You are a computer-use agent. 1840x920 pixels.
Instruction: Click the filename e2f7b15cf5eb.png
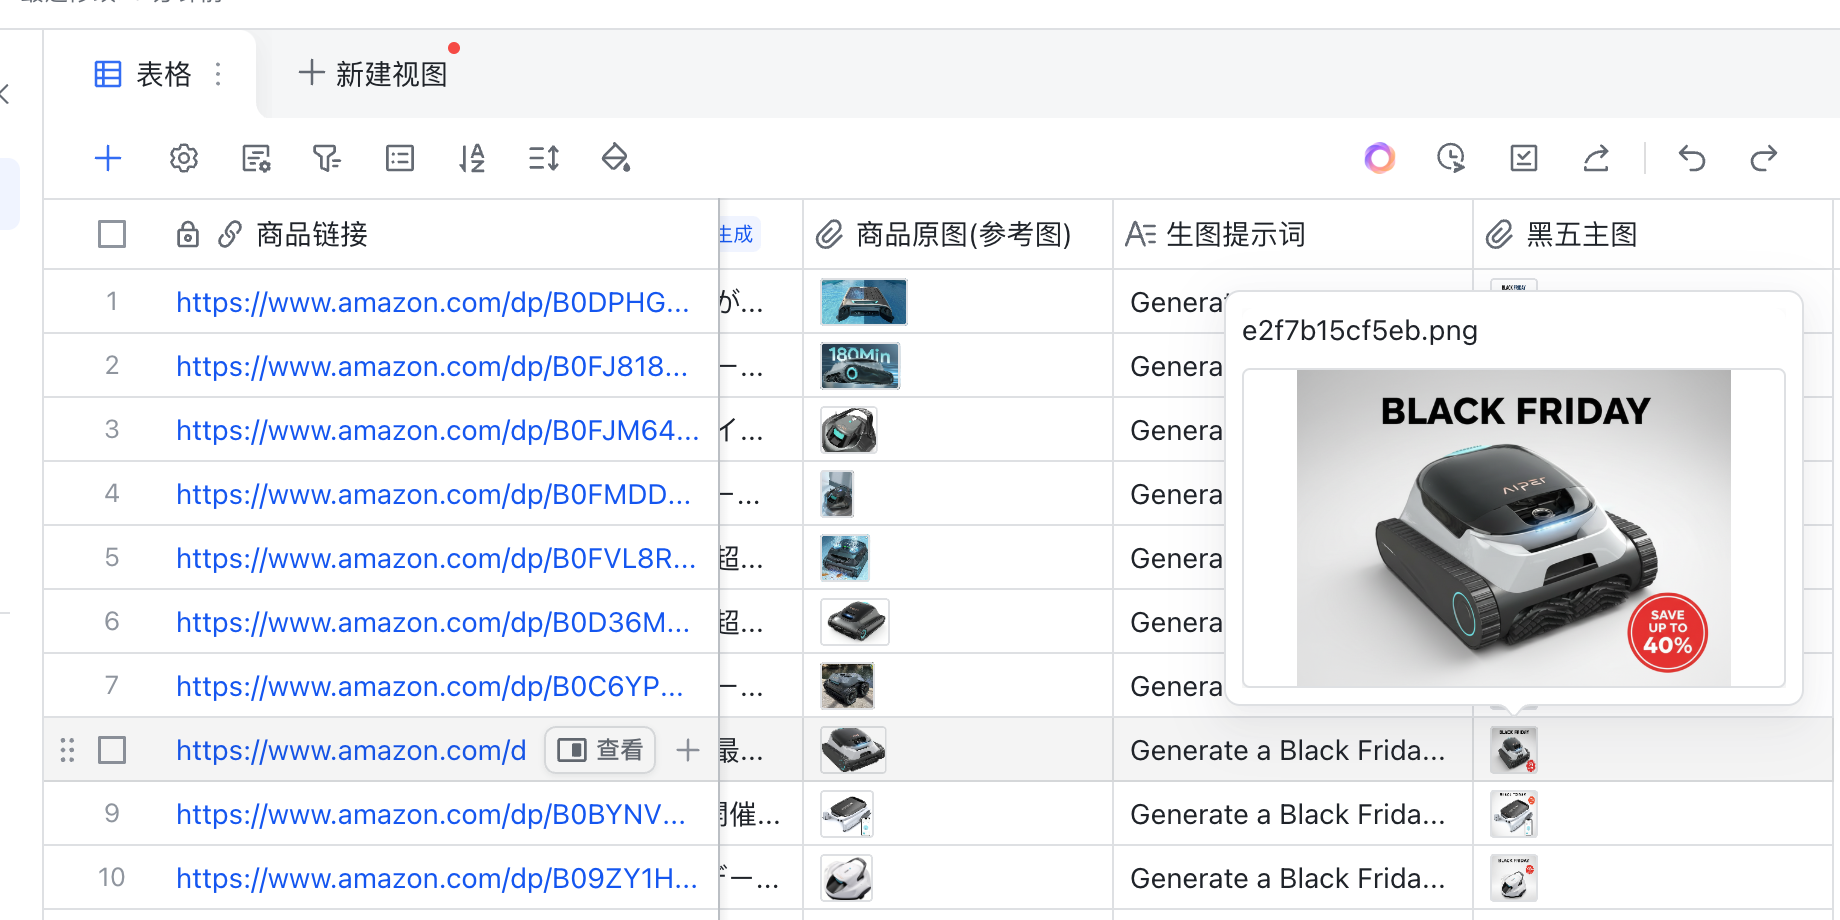click(x=1360, y=331)
